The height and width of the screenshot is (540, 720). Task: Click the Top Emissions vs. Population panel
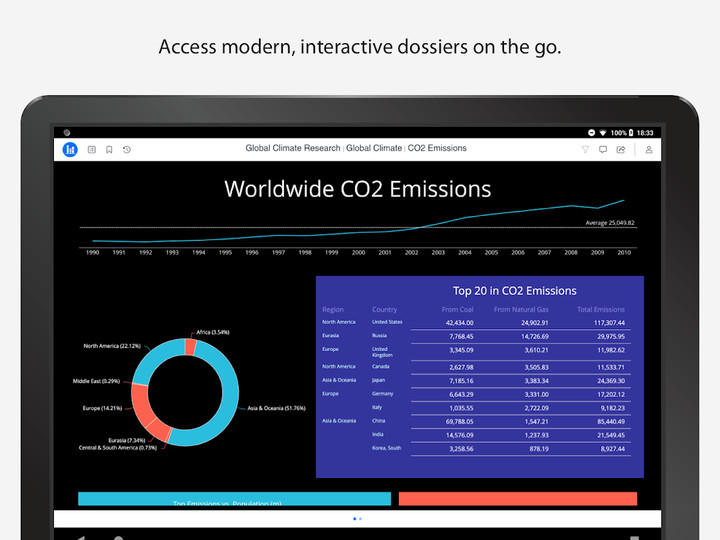pyautogui.click(x=234, y=499)
